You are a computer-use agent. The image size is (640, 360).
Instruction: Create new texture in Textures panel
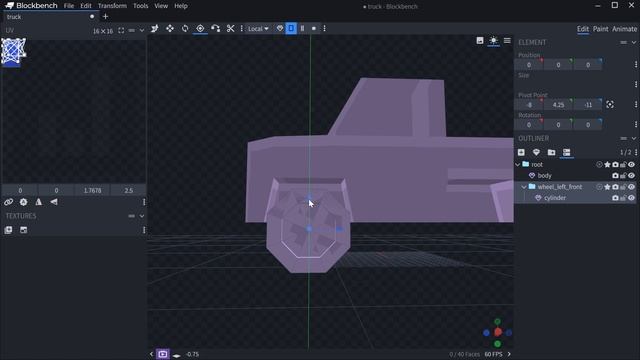point(24,230)
